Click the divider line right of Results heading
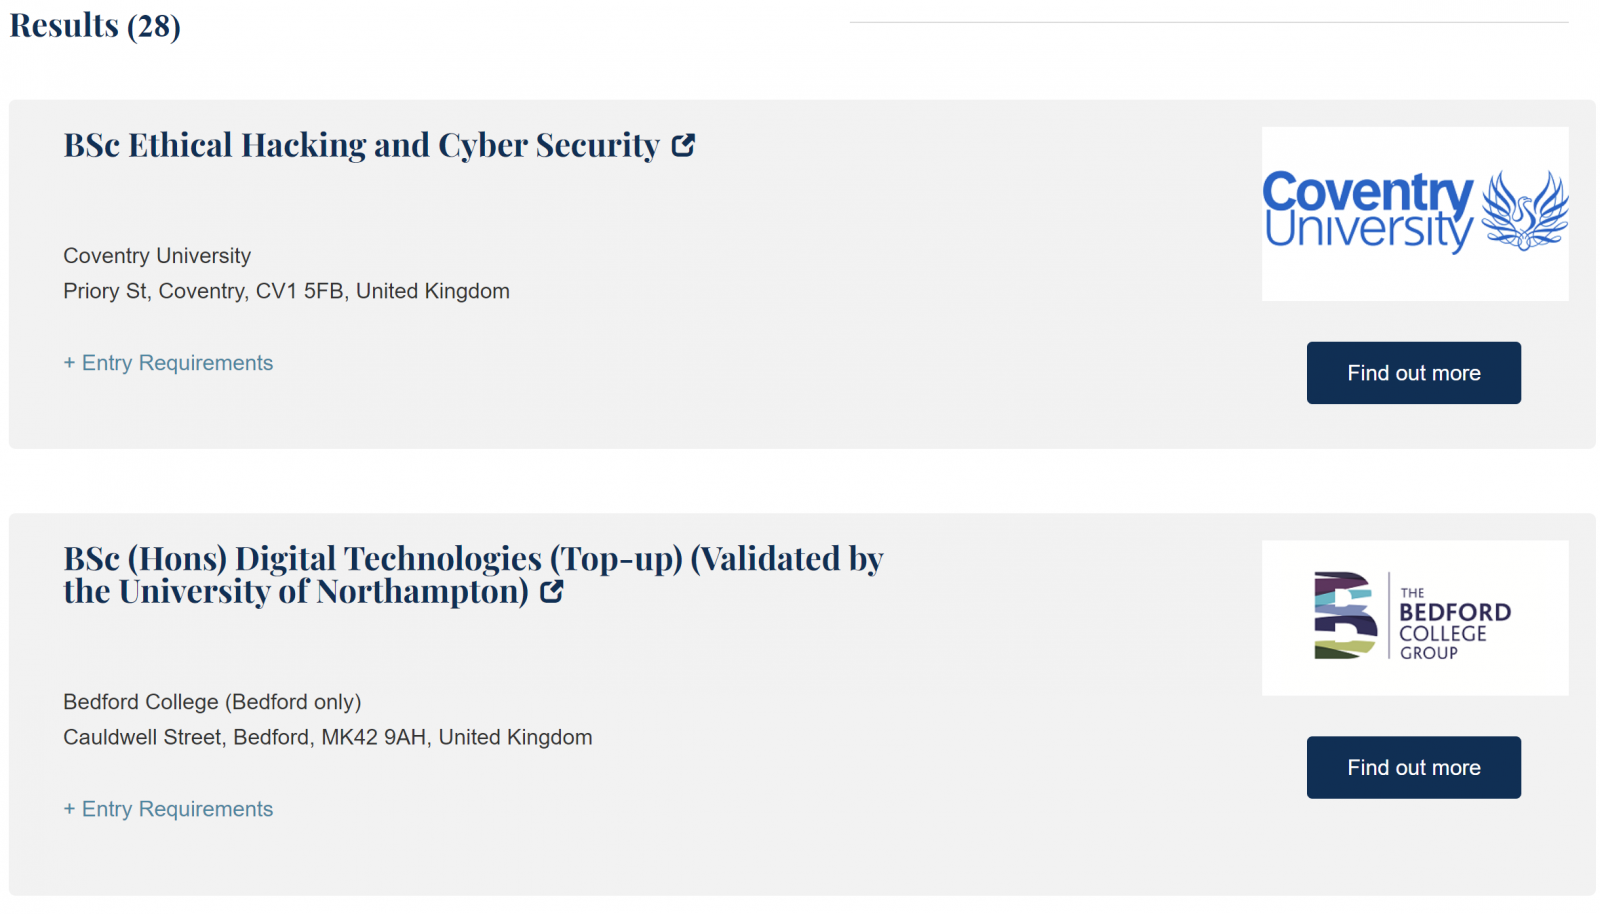 click(1209, 22)
